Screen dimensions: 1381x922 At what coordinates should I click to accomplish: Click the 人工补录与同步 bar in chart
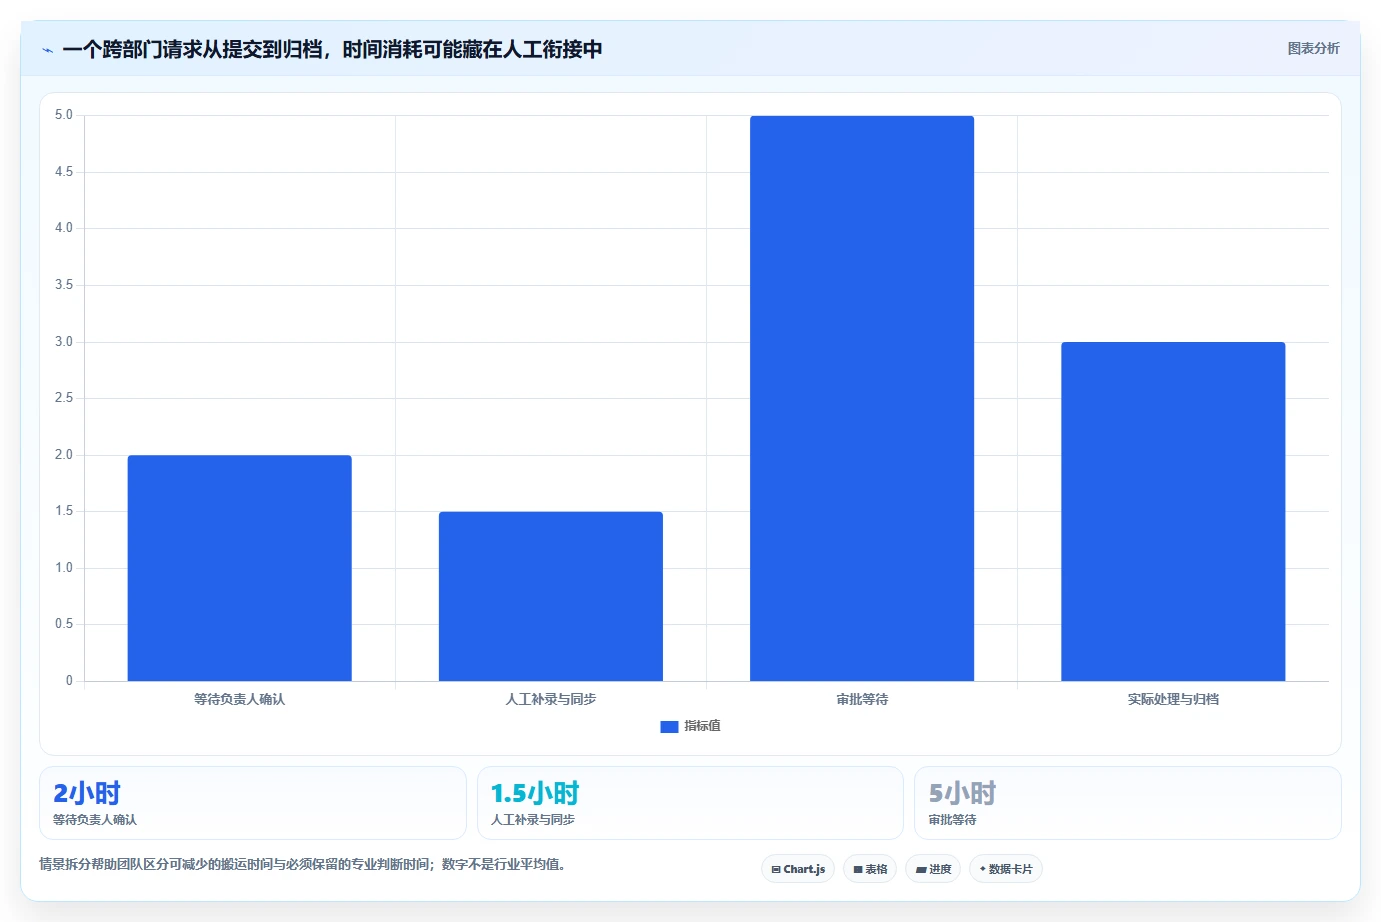pyautogui.click(x=551, y=596)
